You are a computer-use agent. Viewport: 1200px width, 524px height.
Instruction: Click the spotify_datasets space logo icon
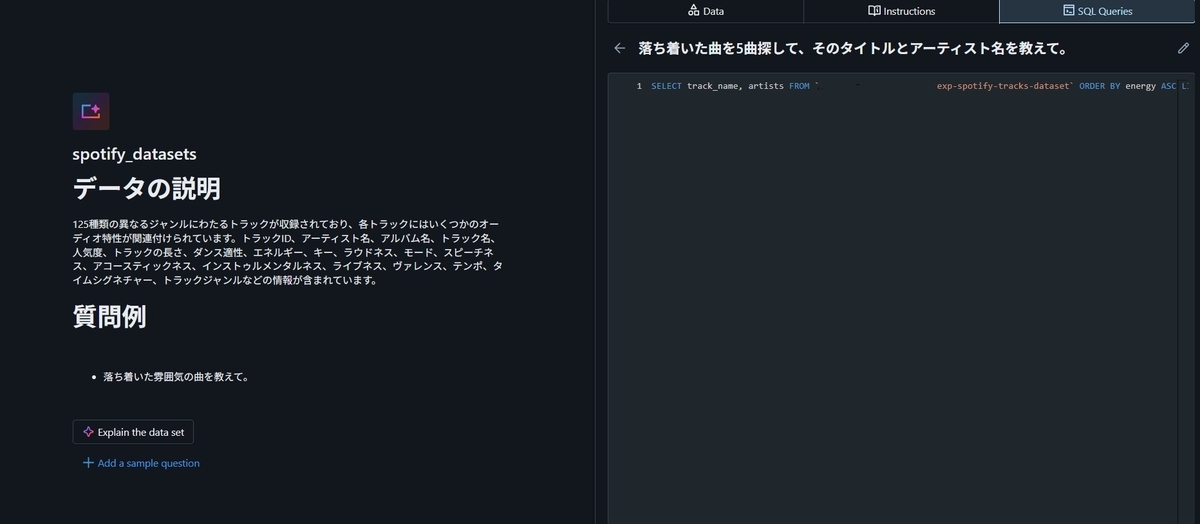91,111
